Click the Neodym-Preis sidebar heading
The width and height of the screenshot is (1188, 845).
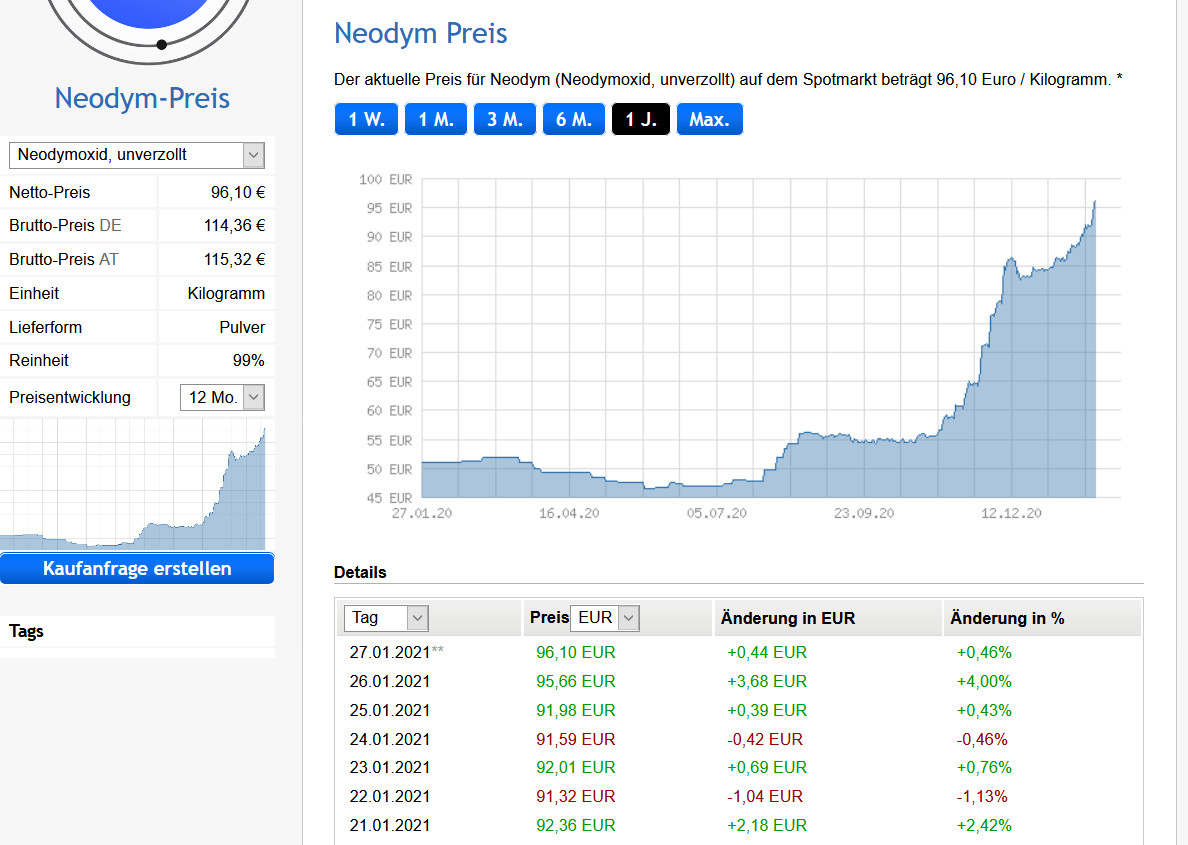point(142,98)
